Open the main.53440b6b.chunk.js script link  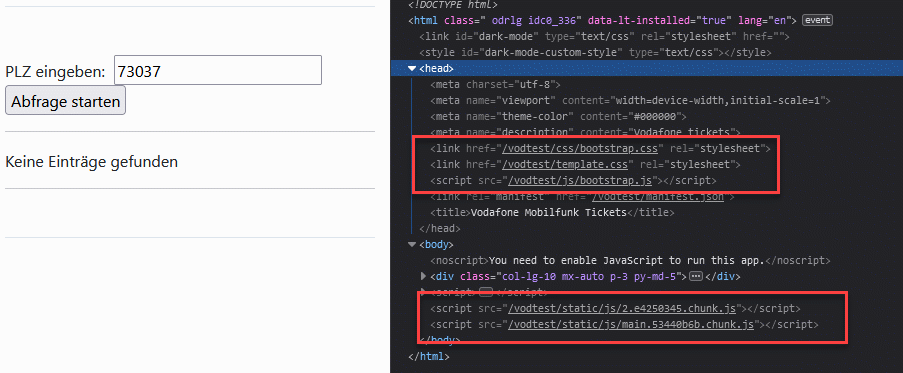(631, 325)
